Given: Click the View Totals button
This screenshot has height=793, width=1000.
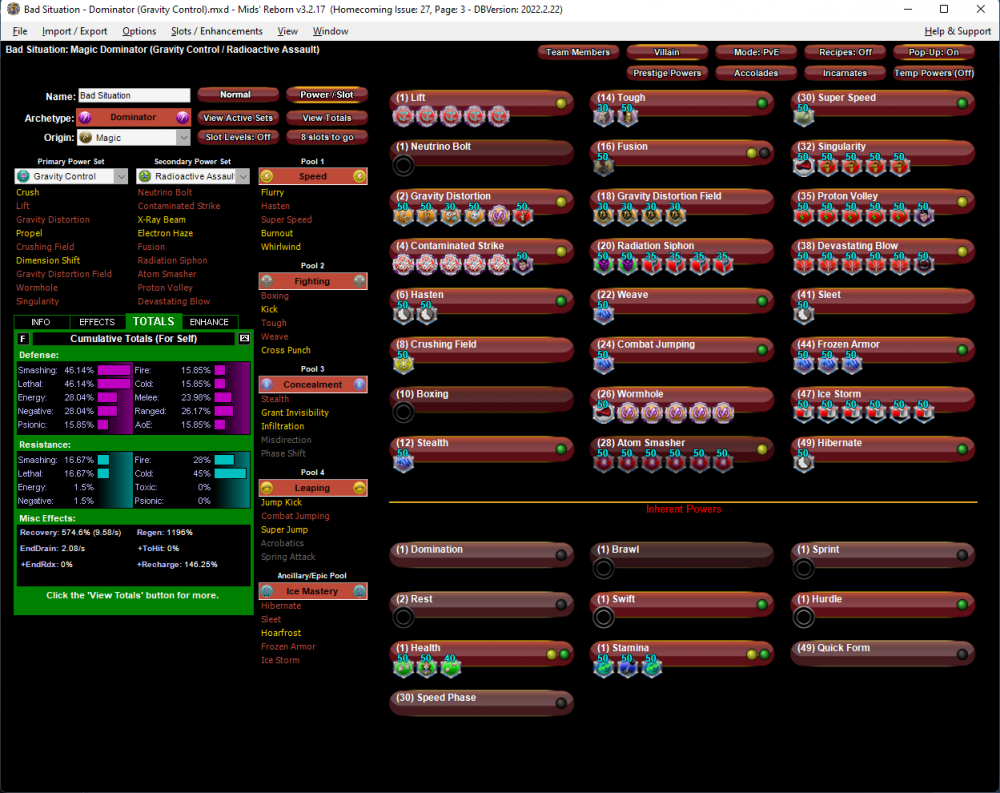Looking at the screenshot, I should click(325, 118).
